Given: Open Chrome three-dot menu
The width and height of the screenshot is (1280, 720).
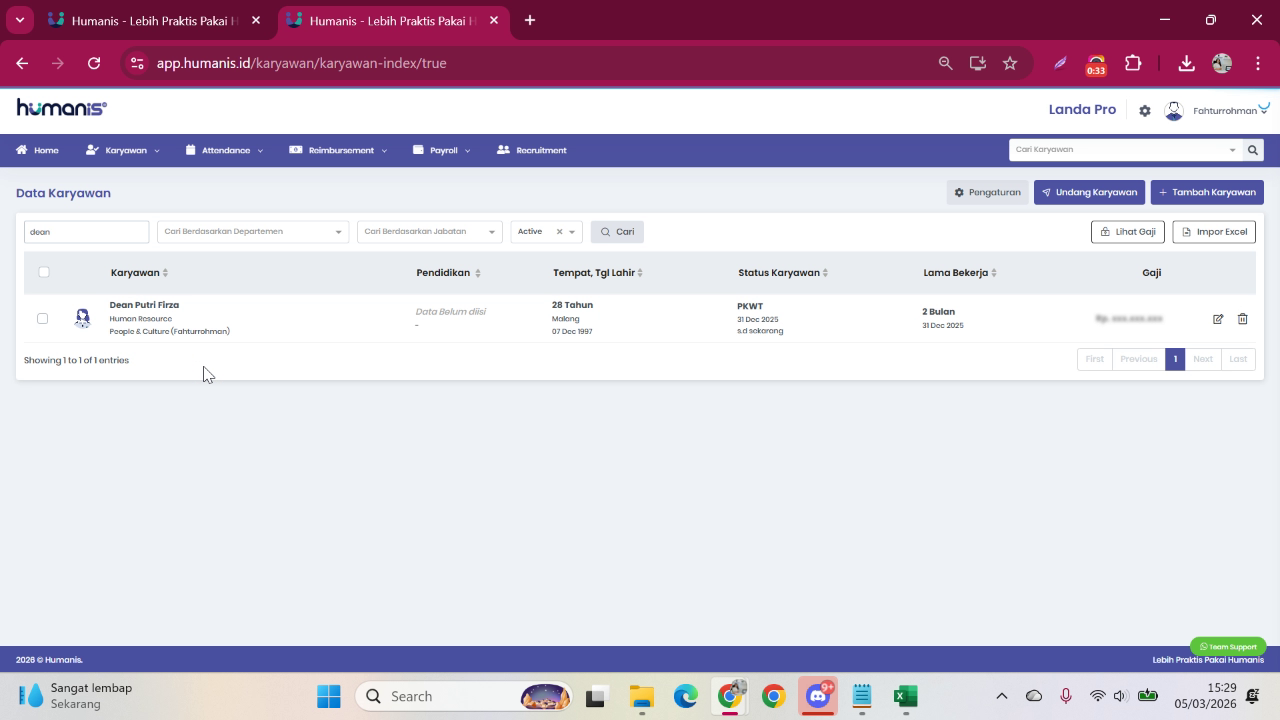Looking at the screenshot, I should click(x=1257, y=63).
